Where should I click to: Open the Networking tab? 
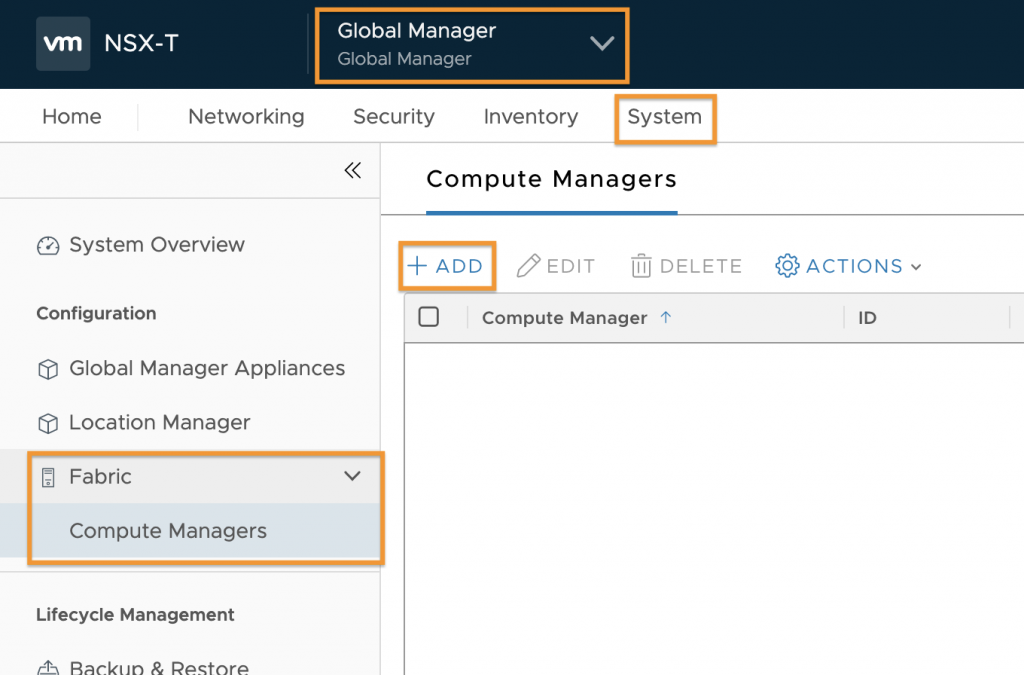246,116
